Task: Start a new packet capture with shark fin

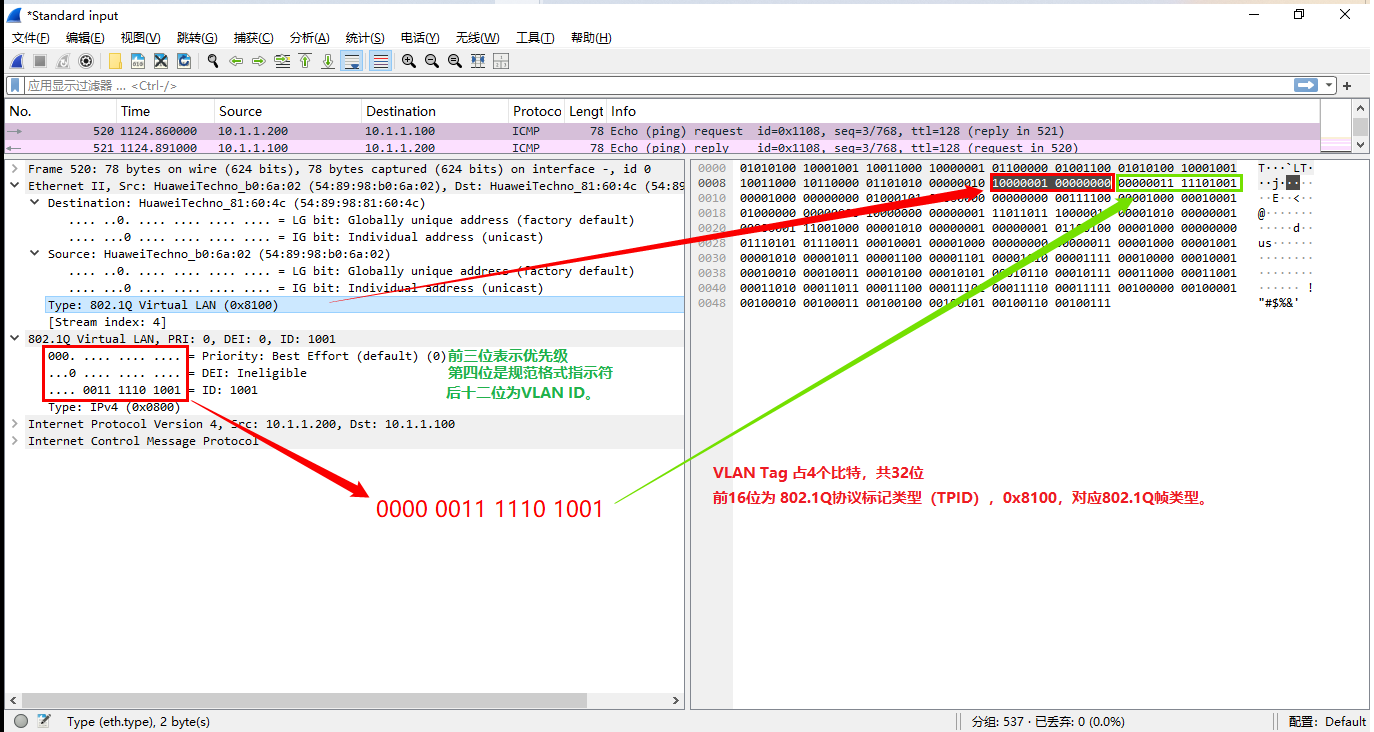Action: pos(17,61)
